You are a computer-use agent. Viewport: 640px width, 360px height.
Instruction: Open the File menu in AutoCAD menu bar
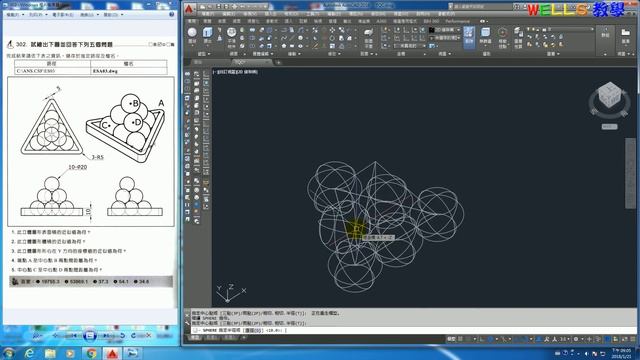point(208,14)
